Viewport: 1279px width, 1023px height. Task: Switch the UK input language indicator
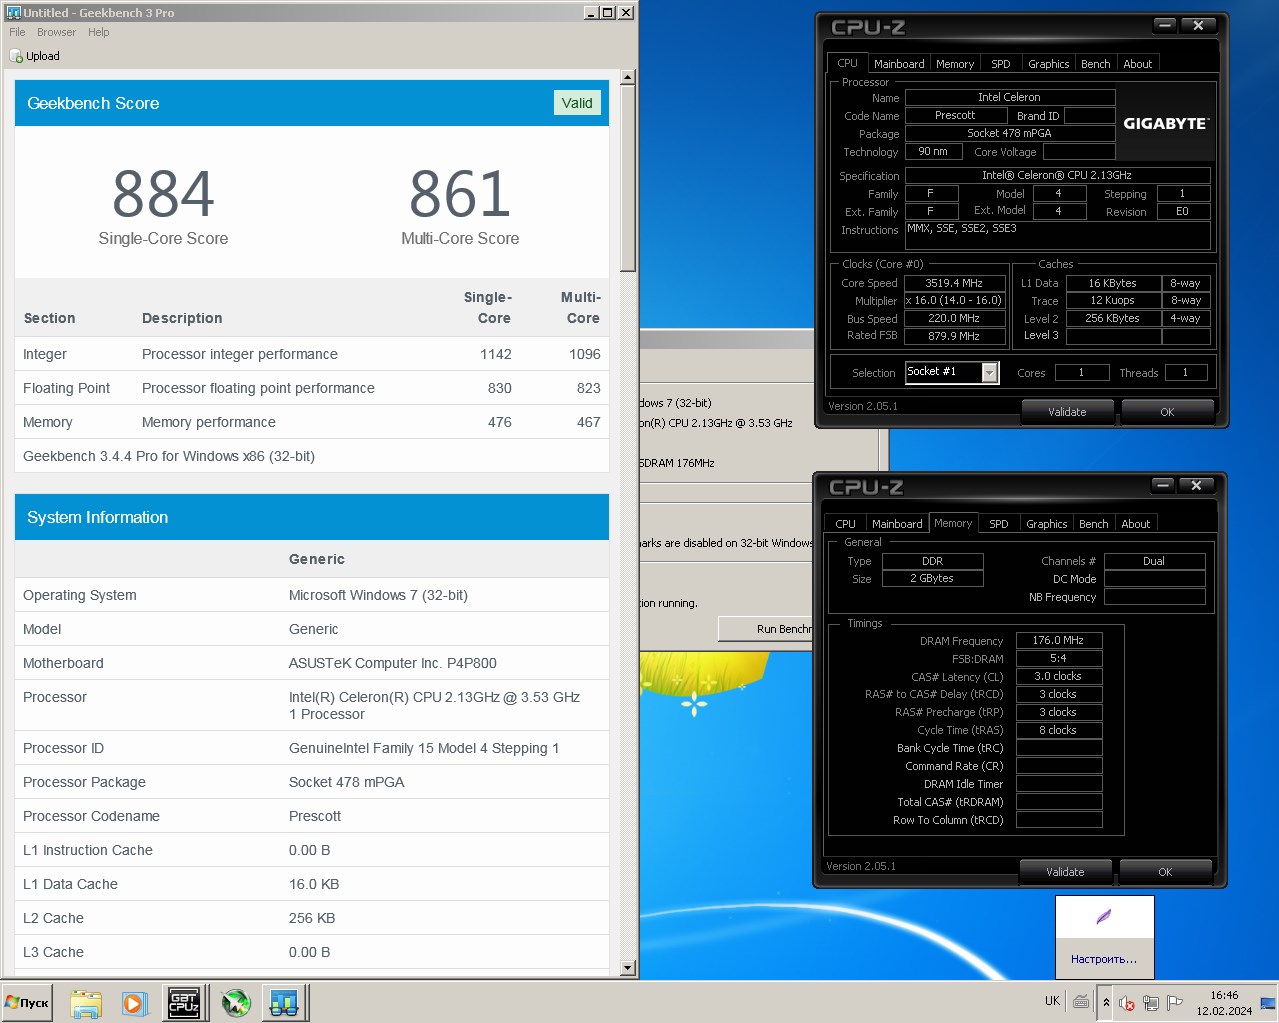[x=1052, y=1001]
